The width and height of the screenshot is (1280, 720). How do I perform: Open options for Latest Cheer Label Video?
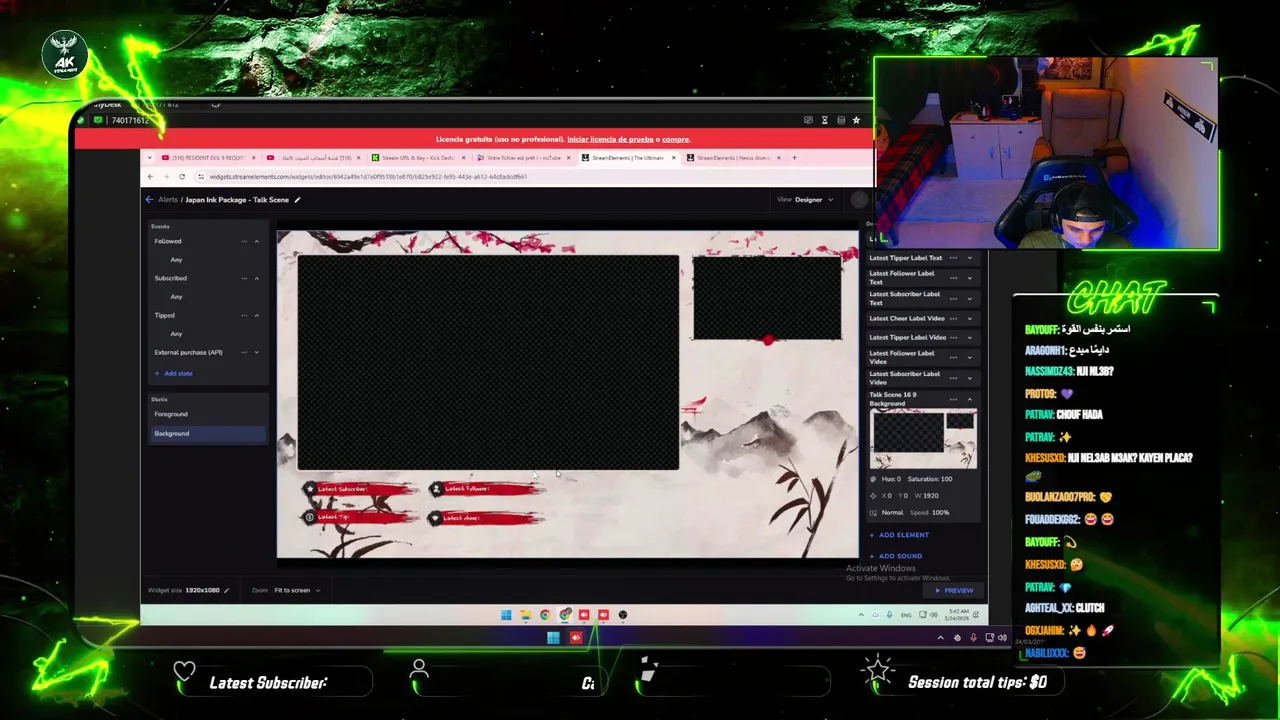click(x=953, y=319)
